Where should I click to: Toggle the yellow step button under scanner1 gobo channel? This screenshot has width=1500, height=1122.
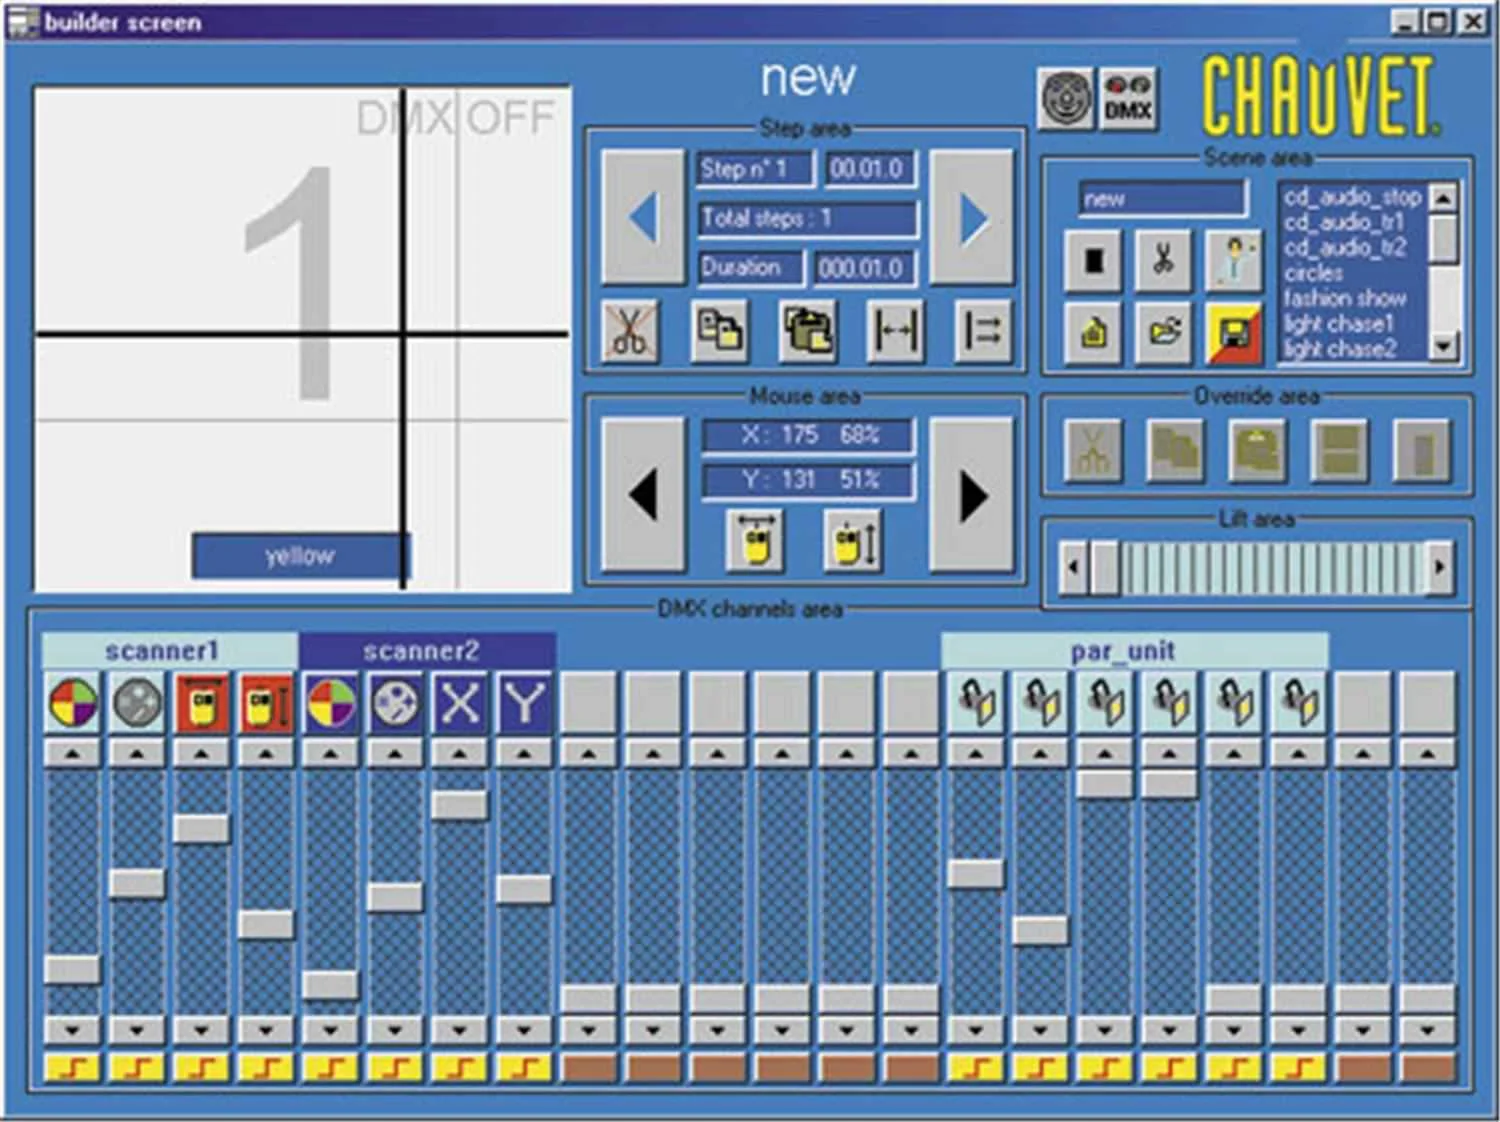pyautogui.click(x=138, y=1067)
